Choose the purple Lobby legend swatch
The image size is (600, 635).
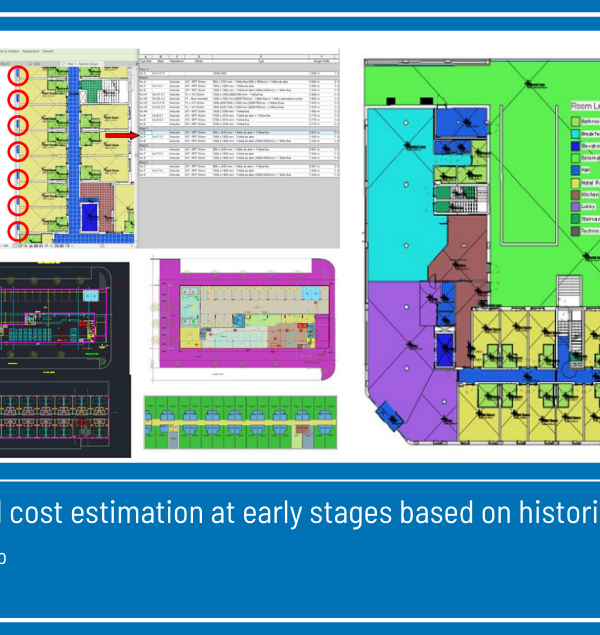[576, 209]
